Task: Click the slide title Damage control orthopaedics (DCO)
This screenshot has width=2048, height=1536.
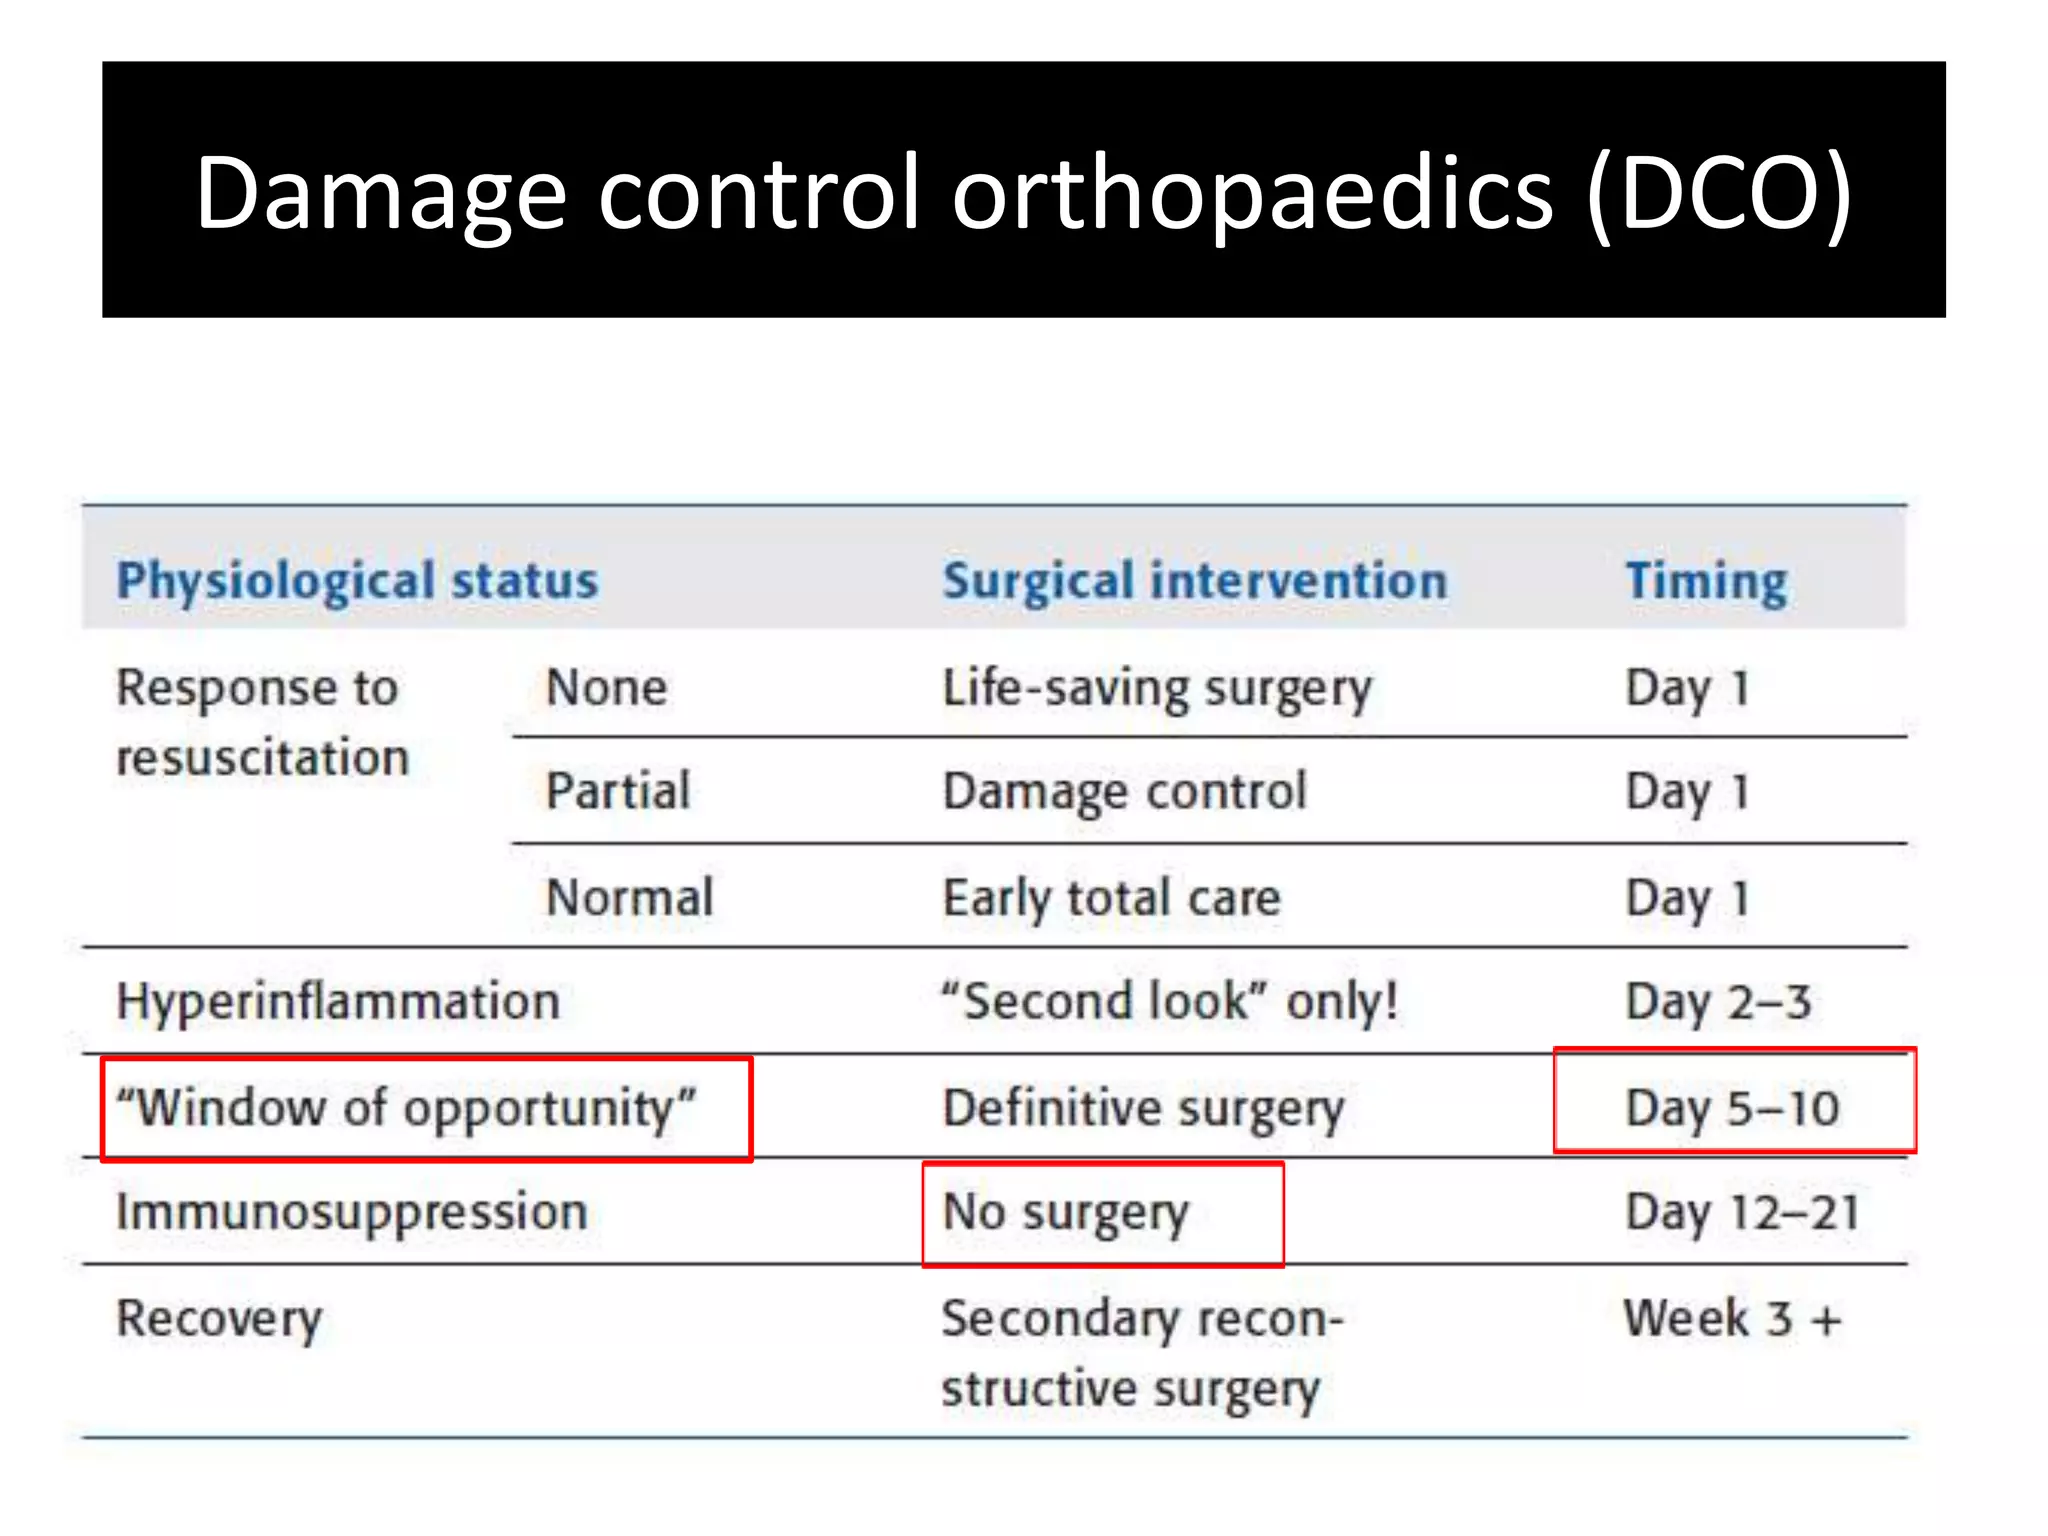Action: 1023,193
